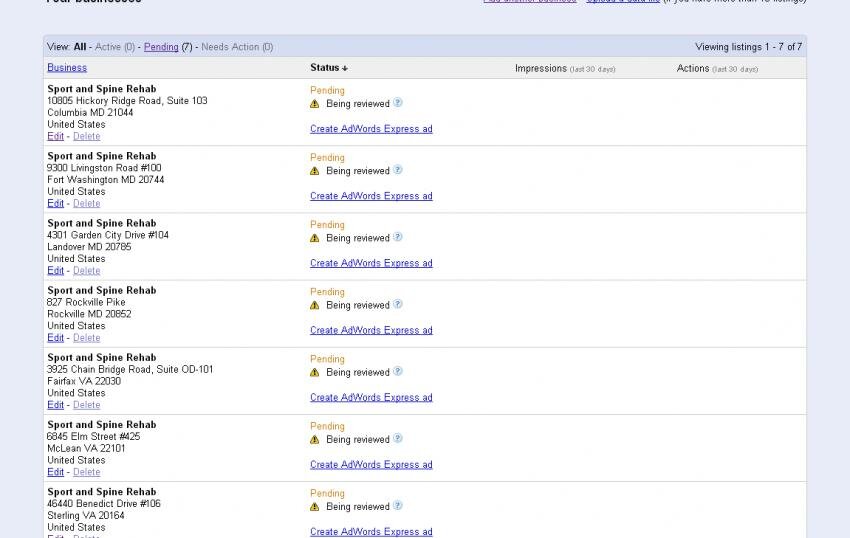850x538 pixels.
Task: Click warning icon in Landover MD row
Action: pos(314,238)
